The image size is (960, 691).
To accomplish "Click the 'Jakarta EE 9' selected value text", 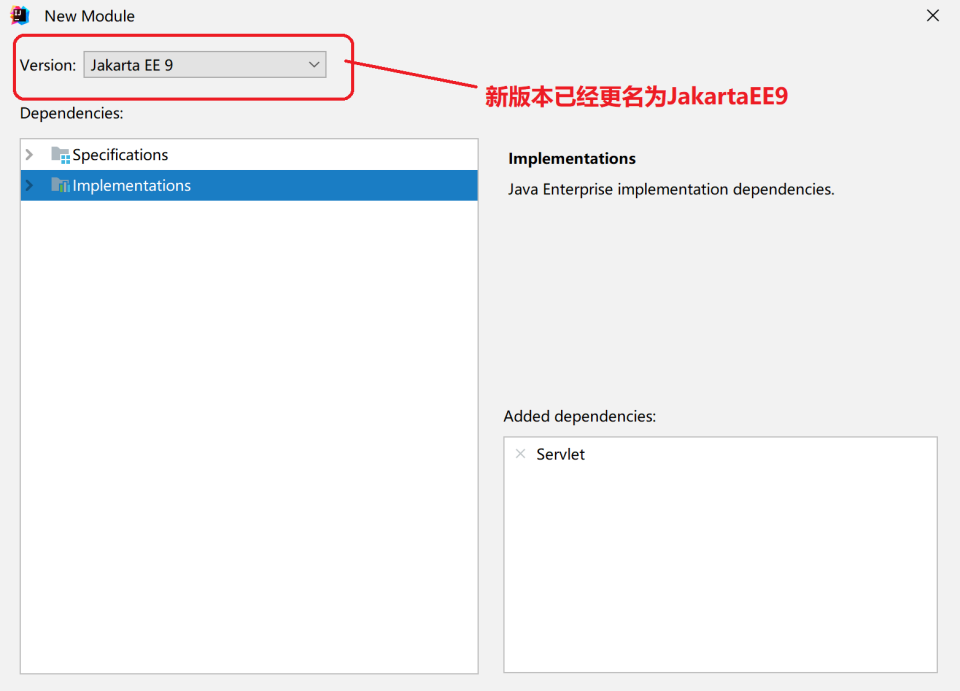I will pyautogui.click(x=132, y=65).
